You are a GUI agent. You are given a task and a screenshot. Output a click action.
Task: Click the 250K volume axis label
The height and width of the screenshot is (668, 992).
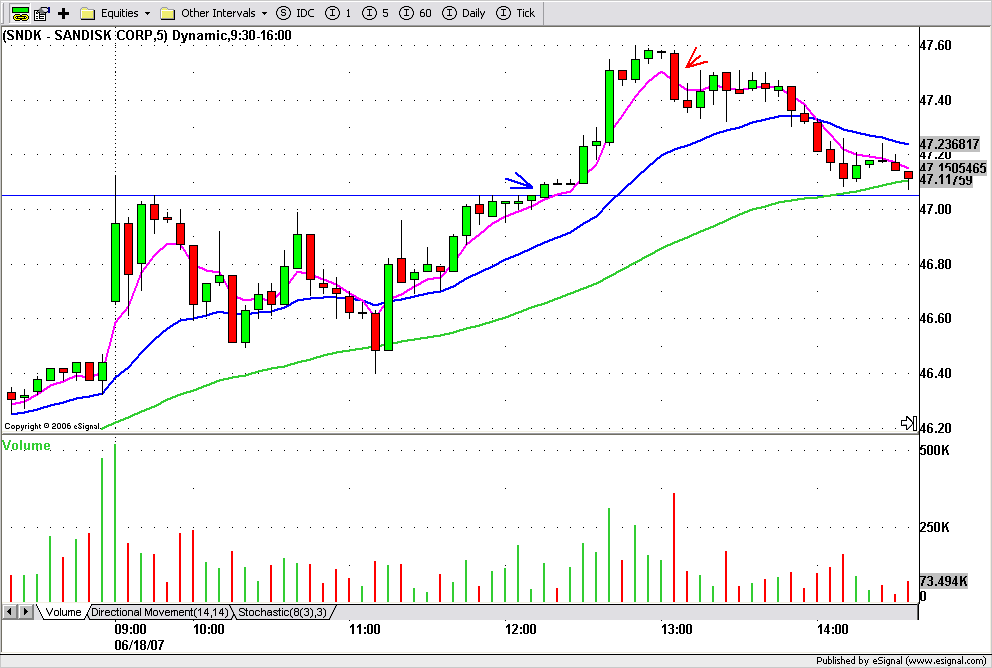tap(934, 527)
